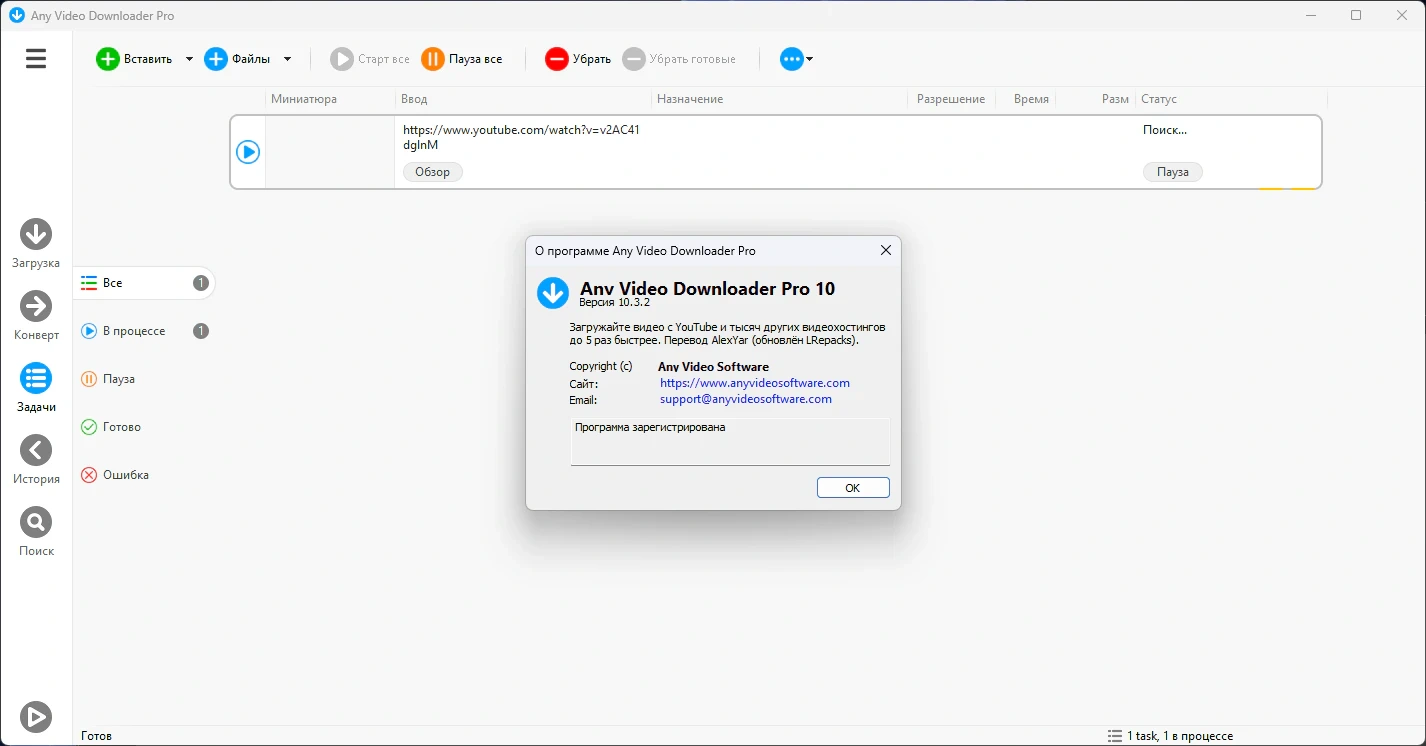Expand the Вставить dropdown arrow
The width and height of the screenshot is (1426, 746).
pos(189,59)
